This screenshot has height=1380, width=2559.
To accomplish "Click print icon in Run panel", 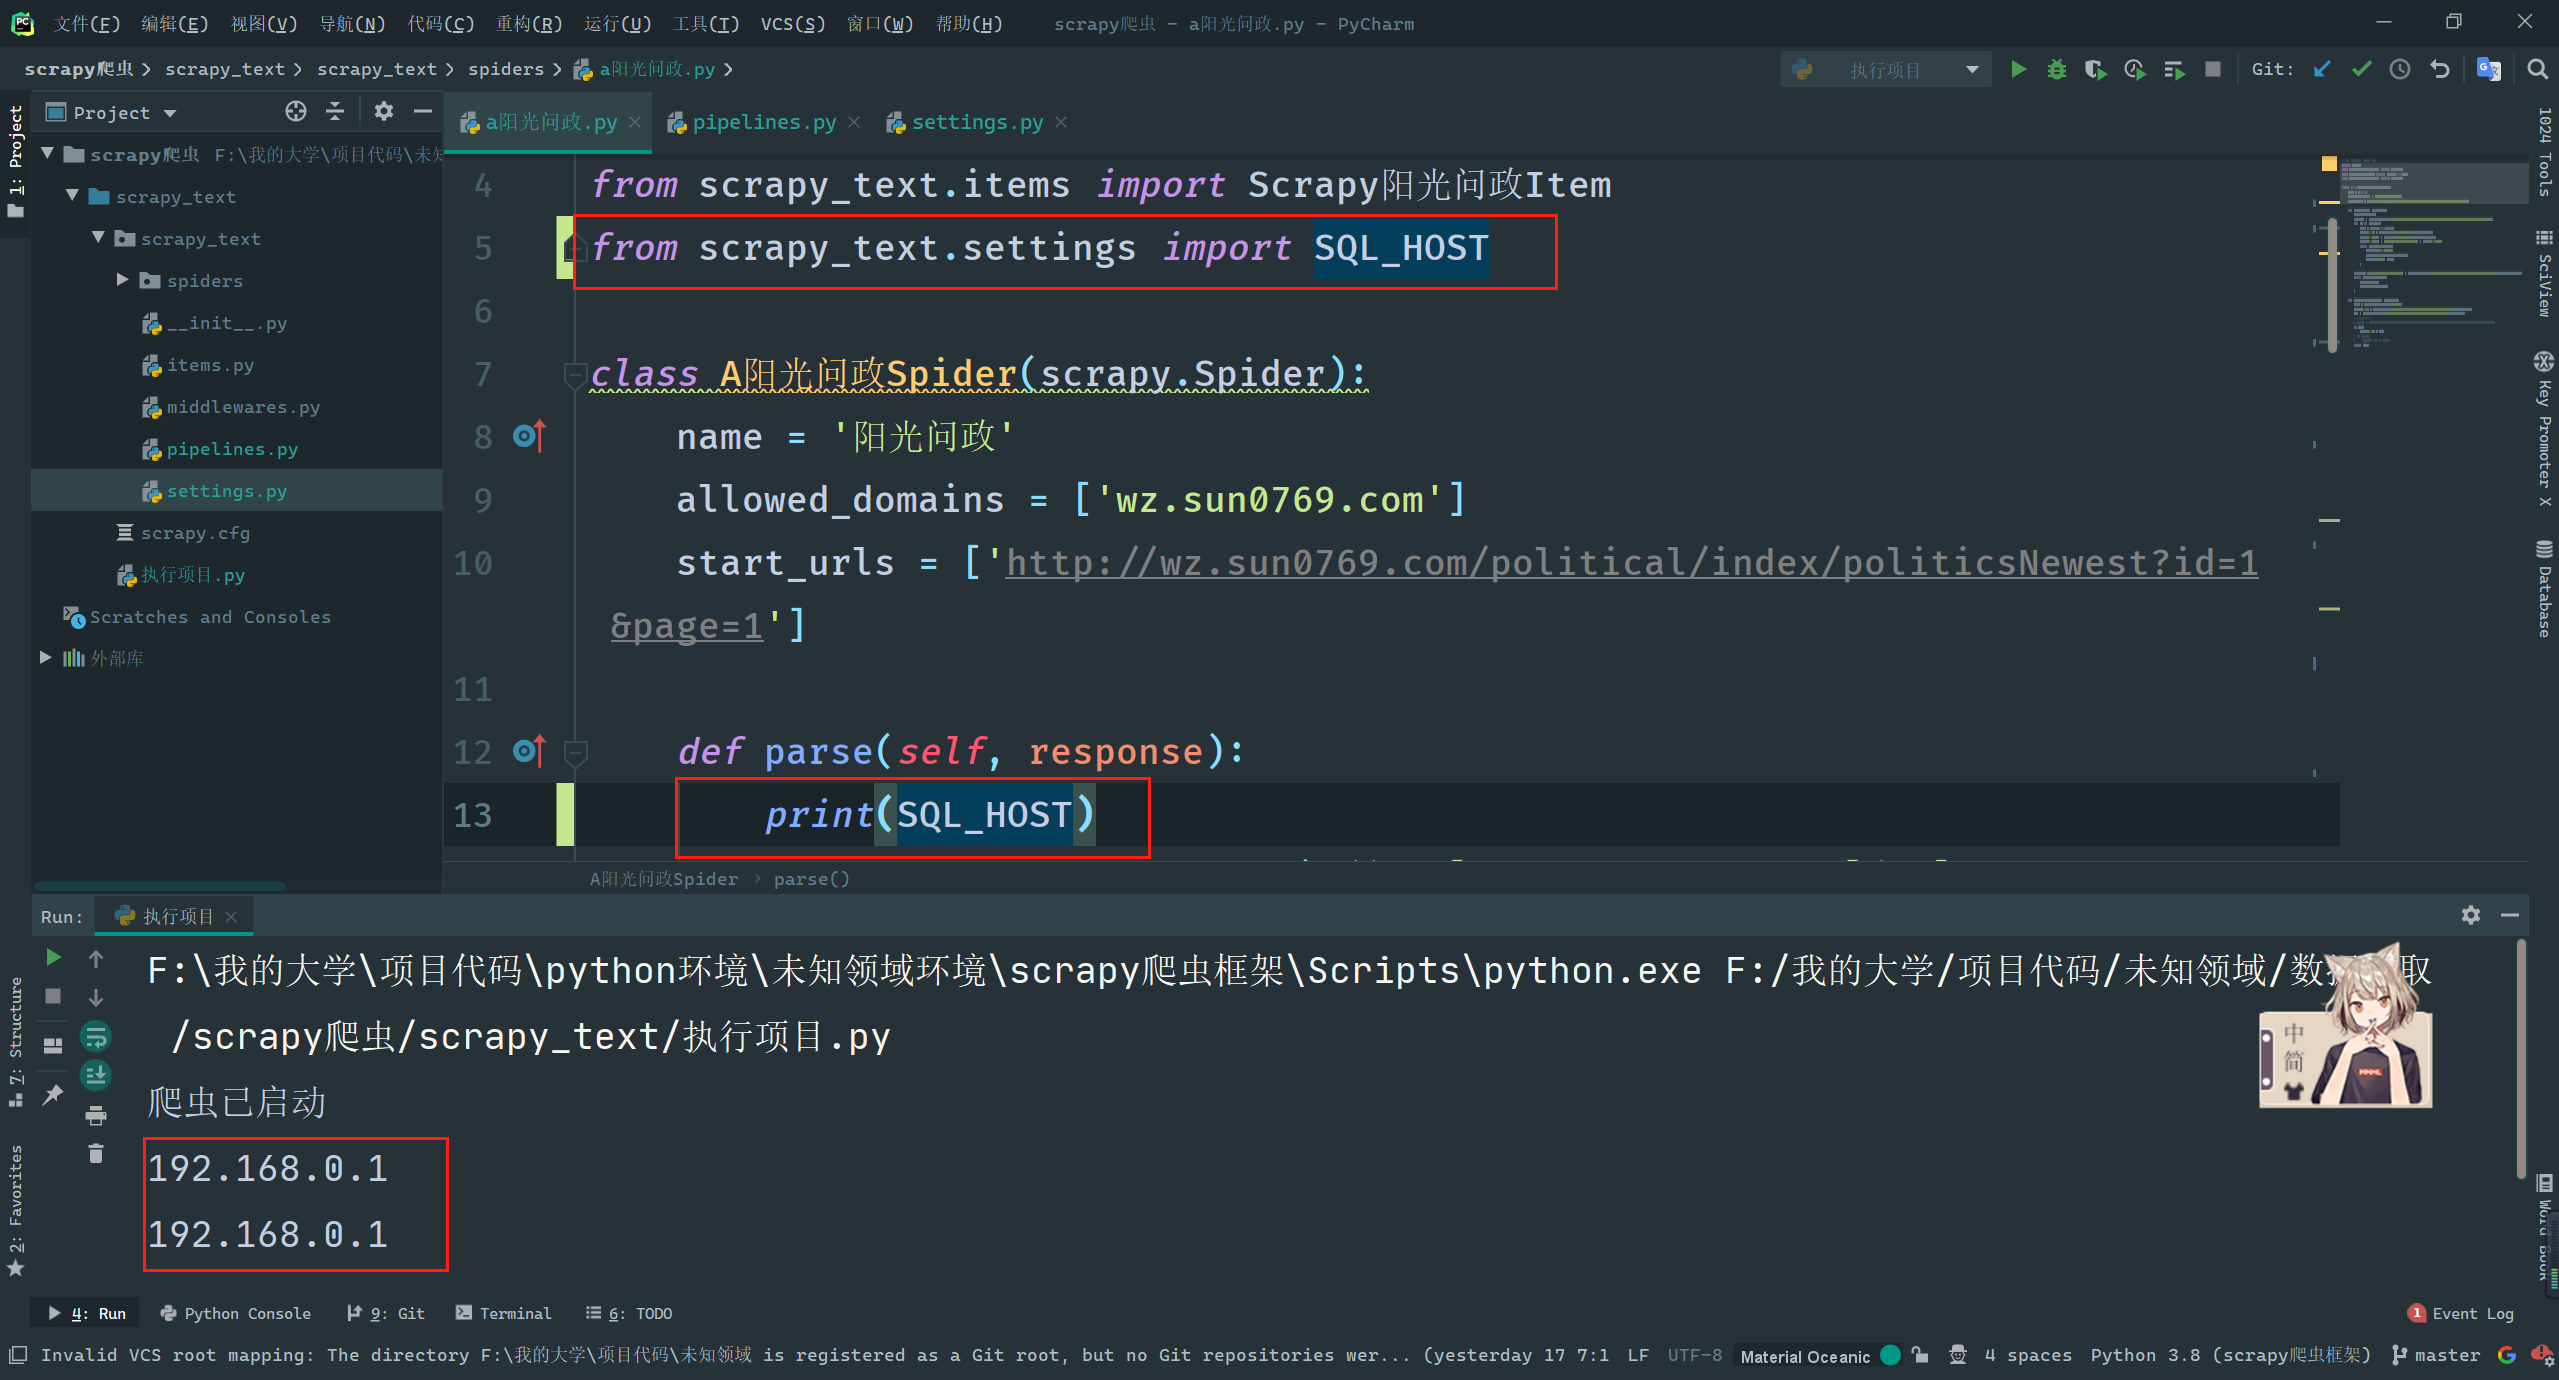I will pyautogui.click(x=96, y=1114).
